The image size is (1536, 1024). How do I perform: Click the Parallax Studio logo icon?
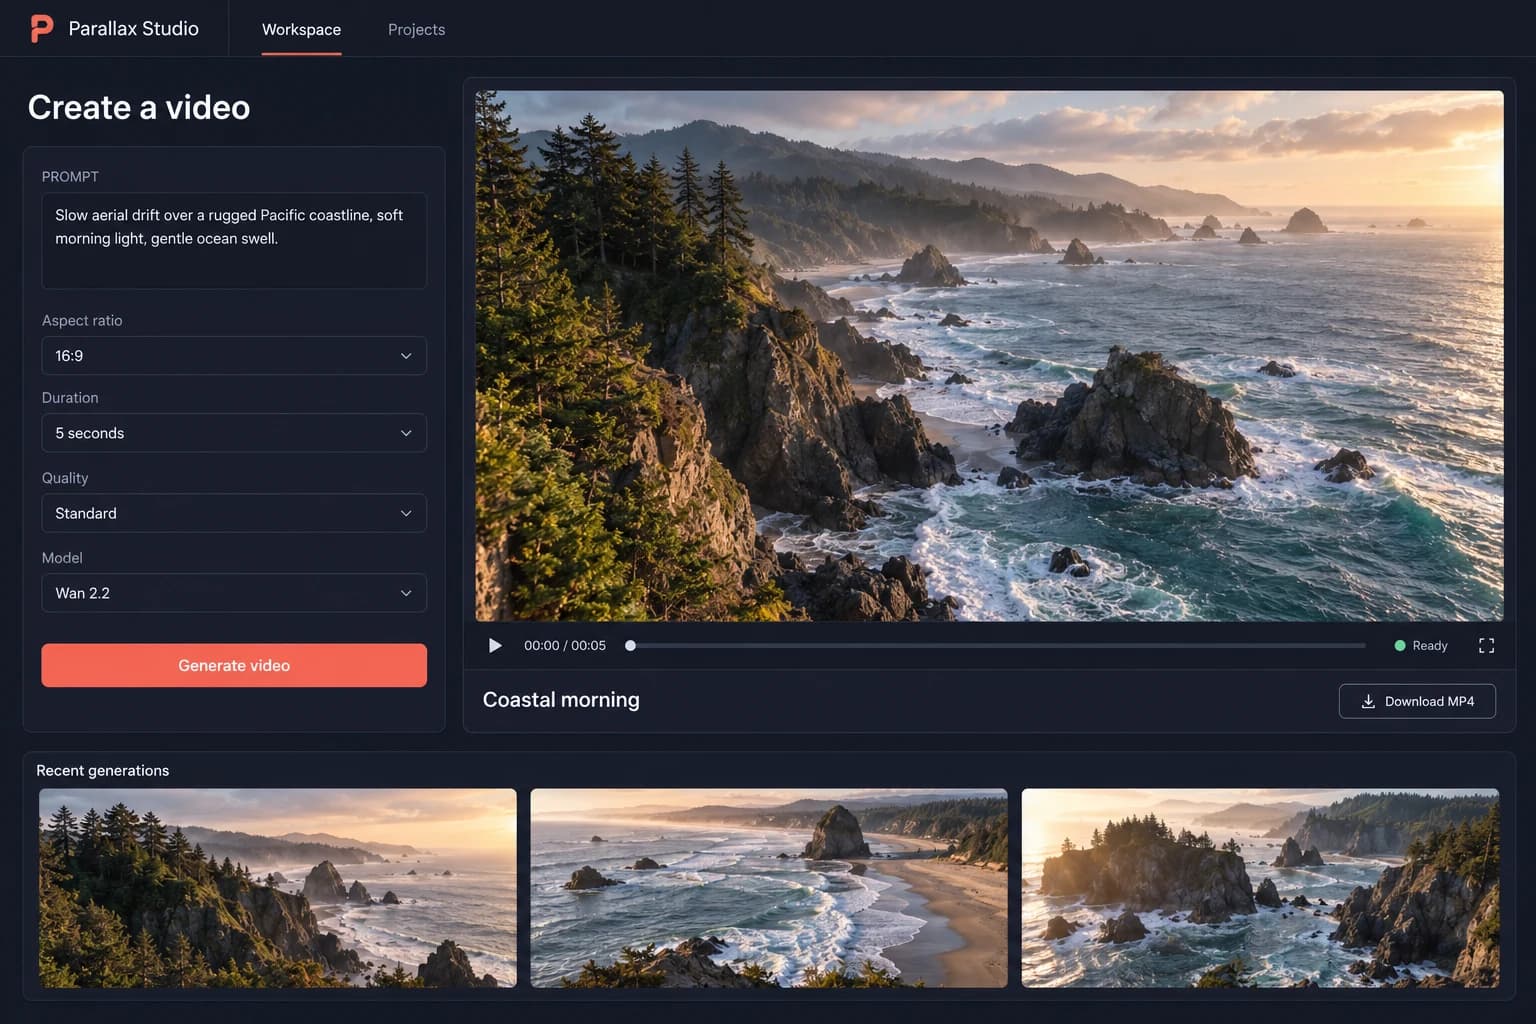pyautogui.click(x=42, y=28)
